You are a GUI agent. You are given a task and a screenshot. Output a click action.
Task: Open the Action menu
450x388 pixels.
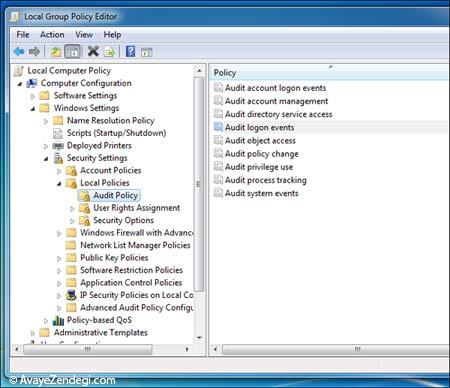(x=52, y=35)
